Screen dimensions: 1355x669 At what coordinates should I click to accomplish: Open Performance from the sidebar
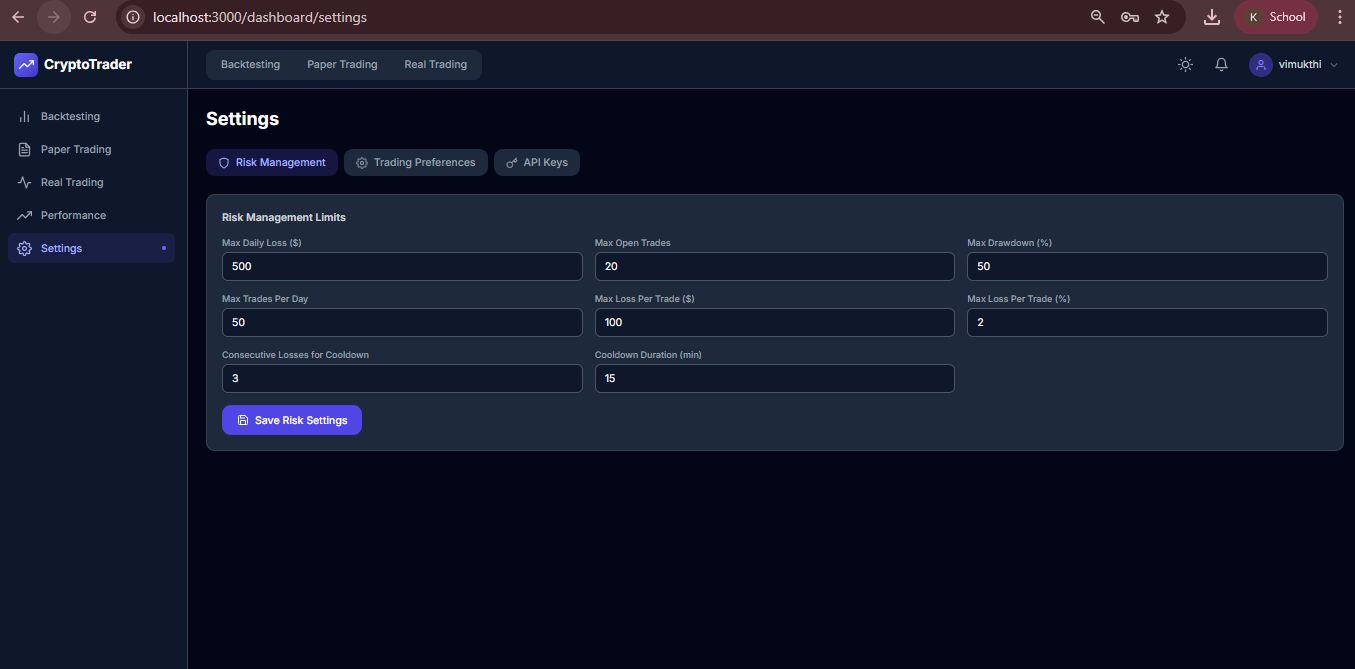[x=91, y=216]
